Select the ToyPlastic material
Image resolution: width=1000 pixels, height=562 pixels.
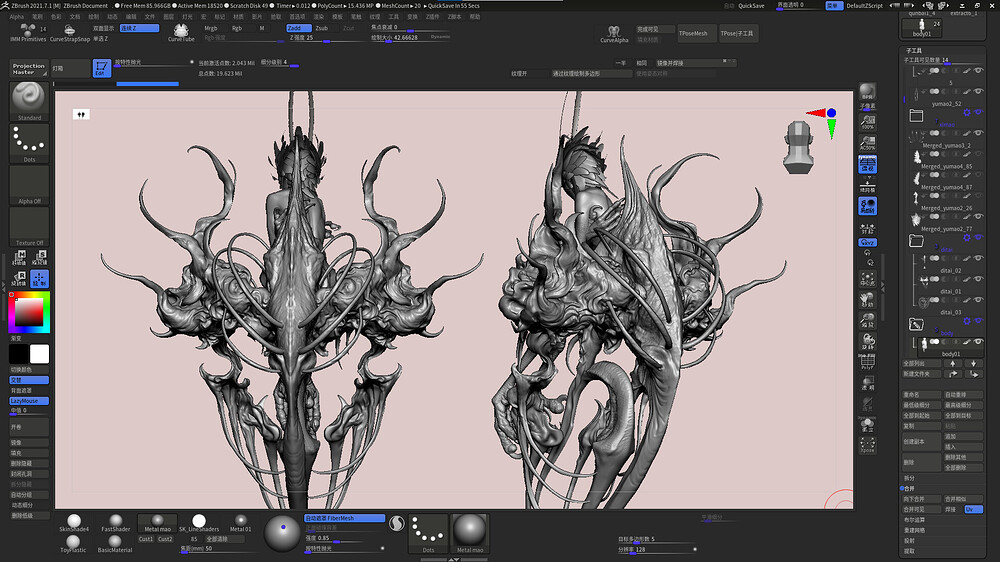(x=73, y=544)
